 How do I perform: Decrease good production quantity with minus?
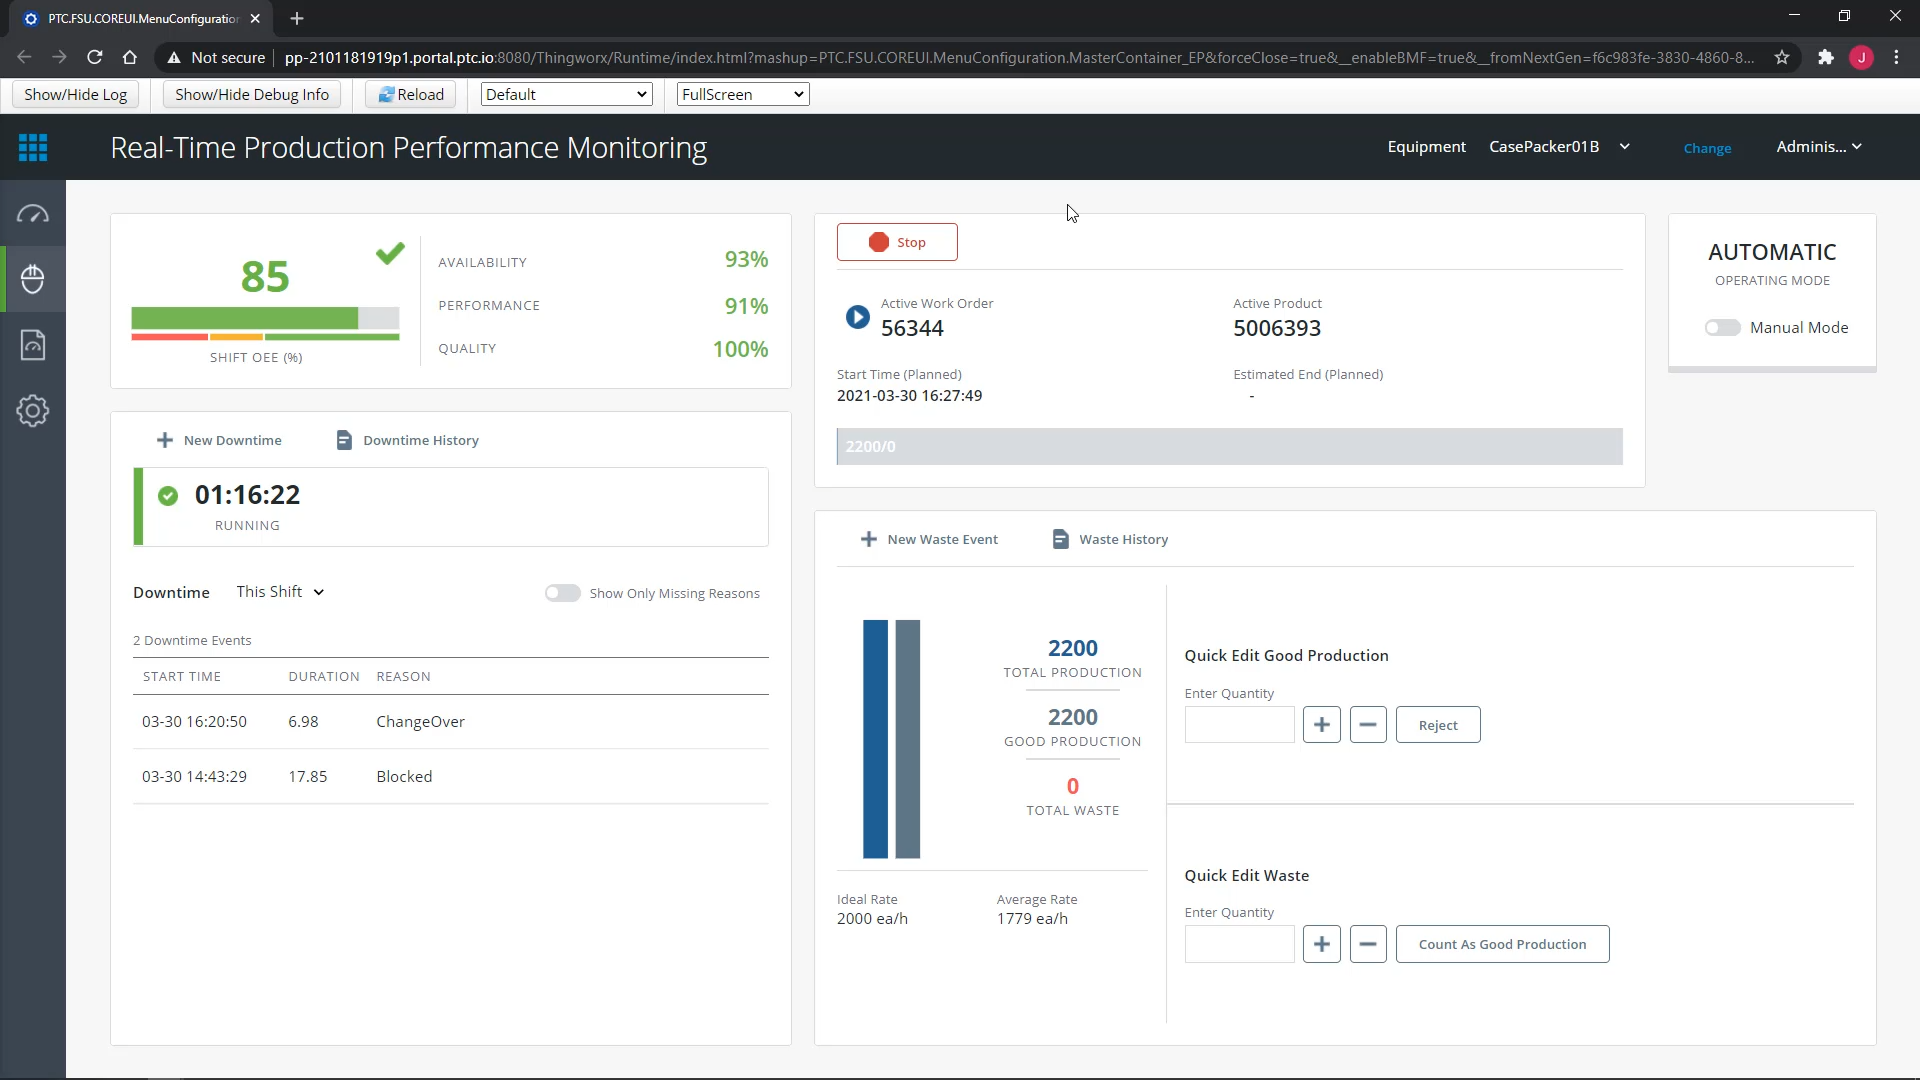coord(1368,725)
